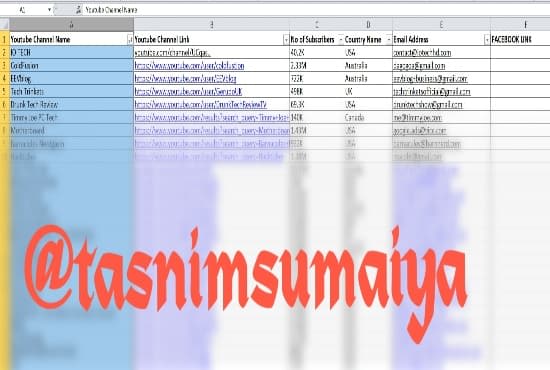The image size is (550, 370).
Task: Open the EEVblog YouTube user link
Action: 186,79
